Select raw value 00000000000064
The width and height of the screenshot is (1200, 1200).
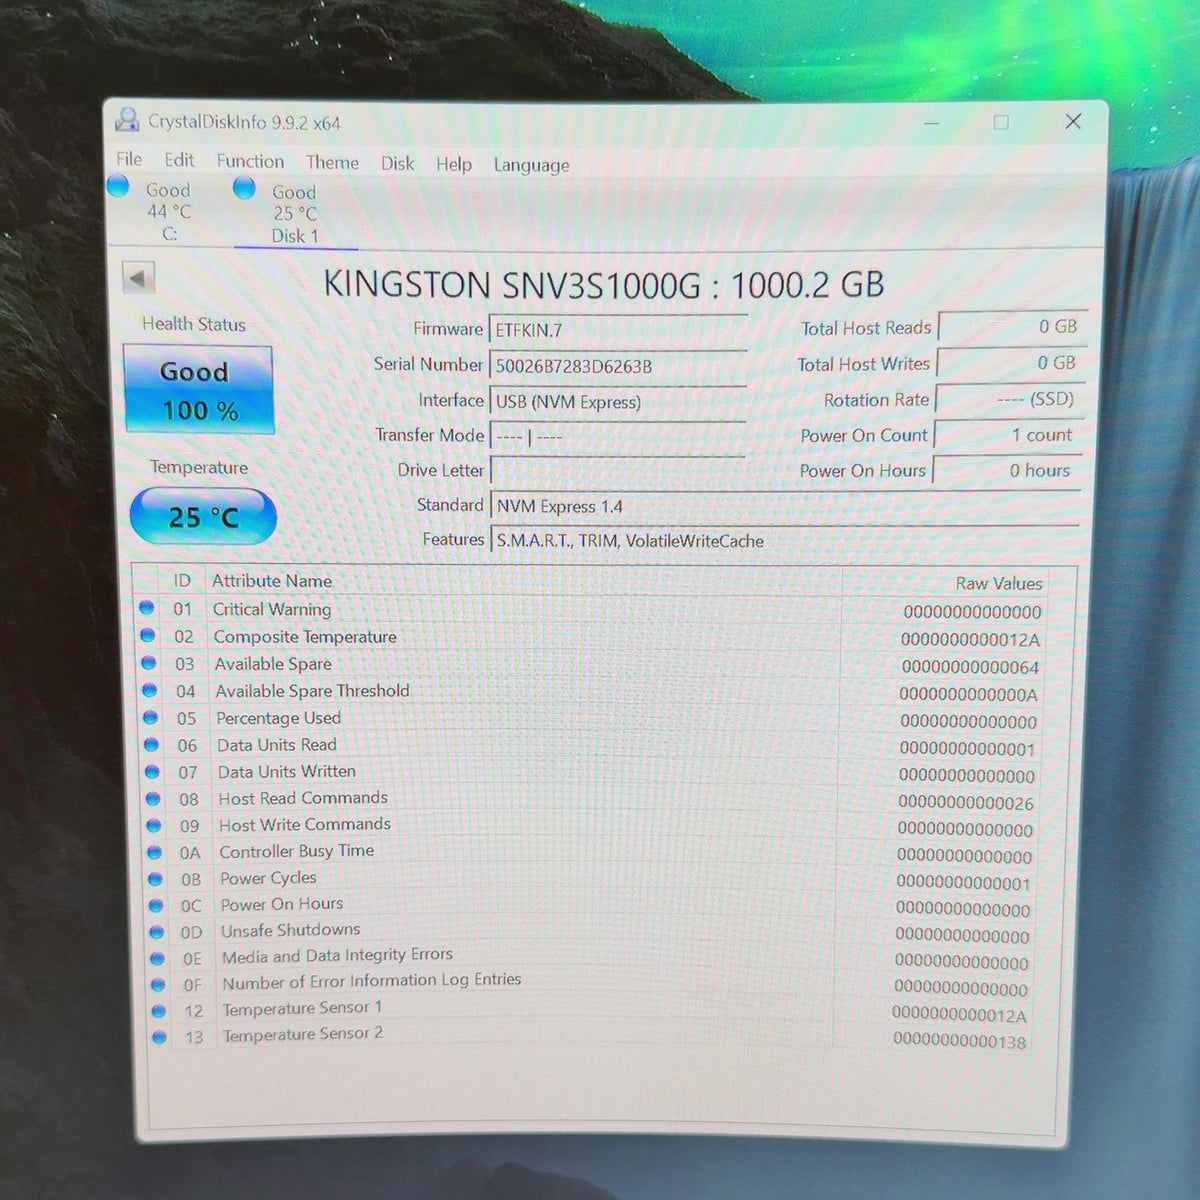coord(970,667)
